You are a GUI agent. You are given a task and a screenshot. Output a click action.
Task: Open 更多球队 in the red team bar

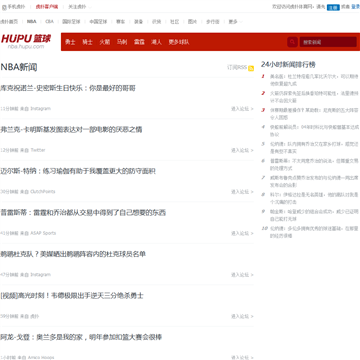(179, 42)
